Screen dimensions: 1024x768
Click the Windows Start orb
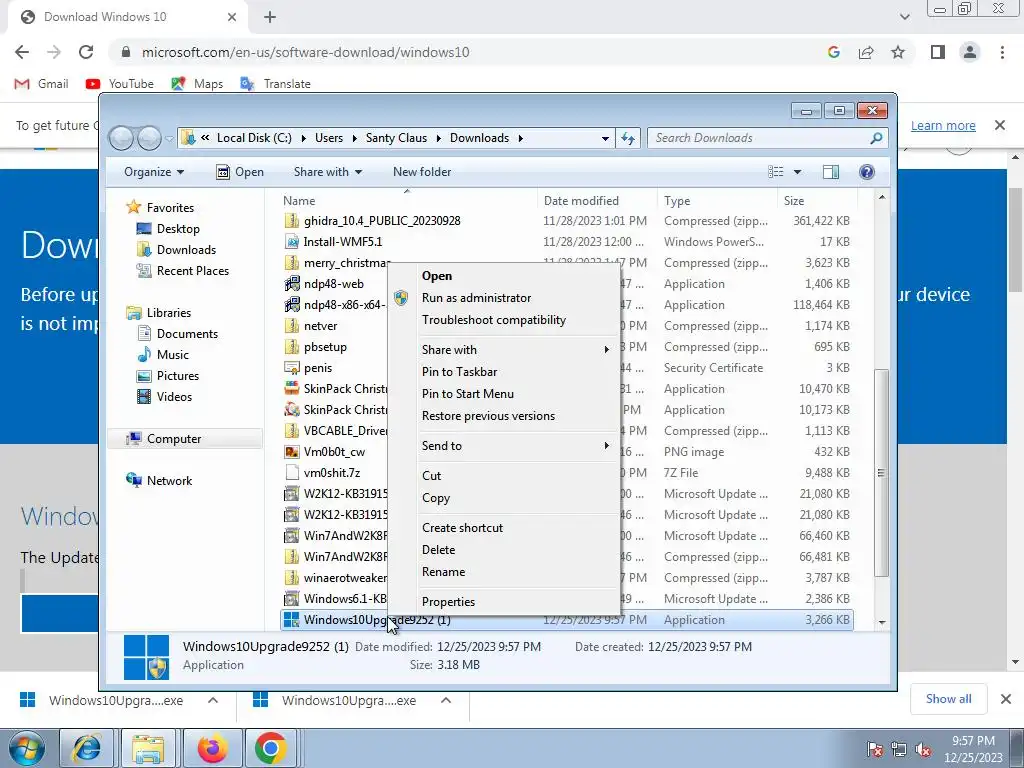[x=25, y=748]
